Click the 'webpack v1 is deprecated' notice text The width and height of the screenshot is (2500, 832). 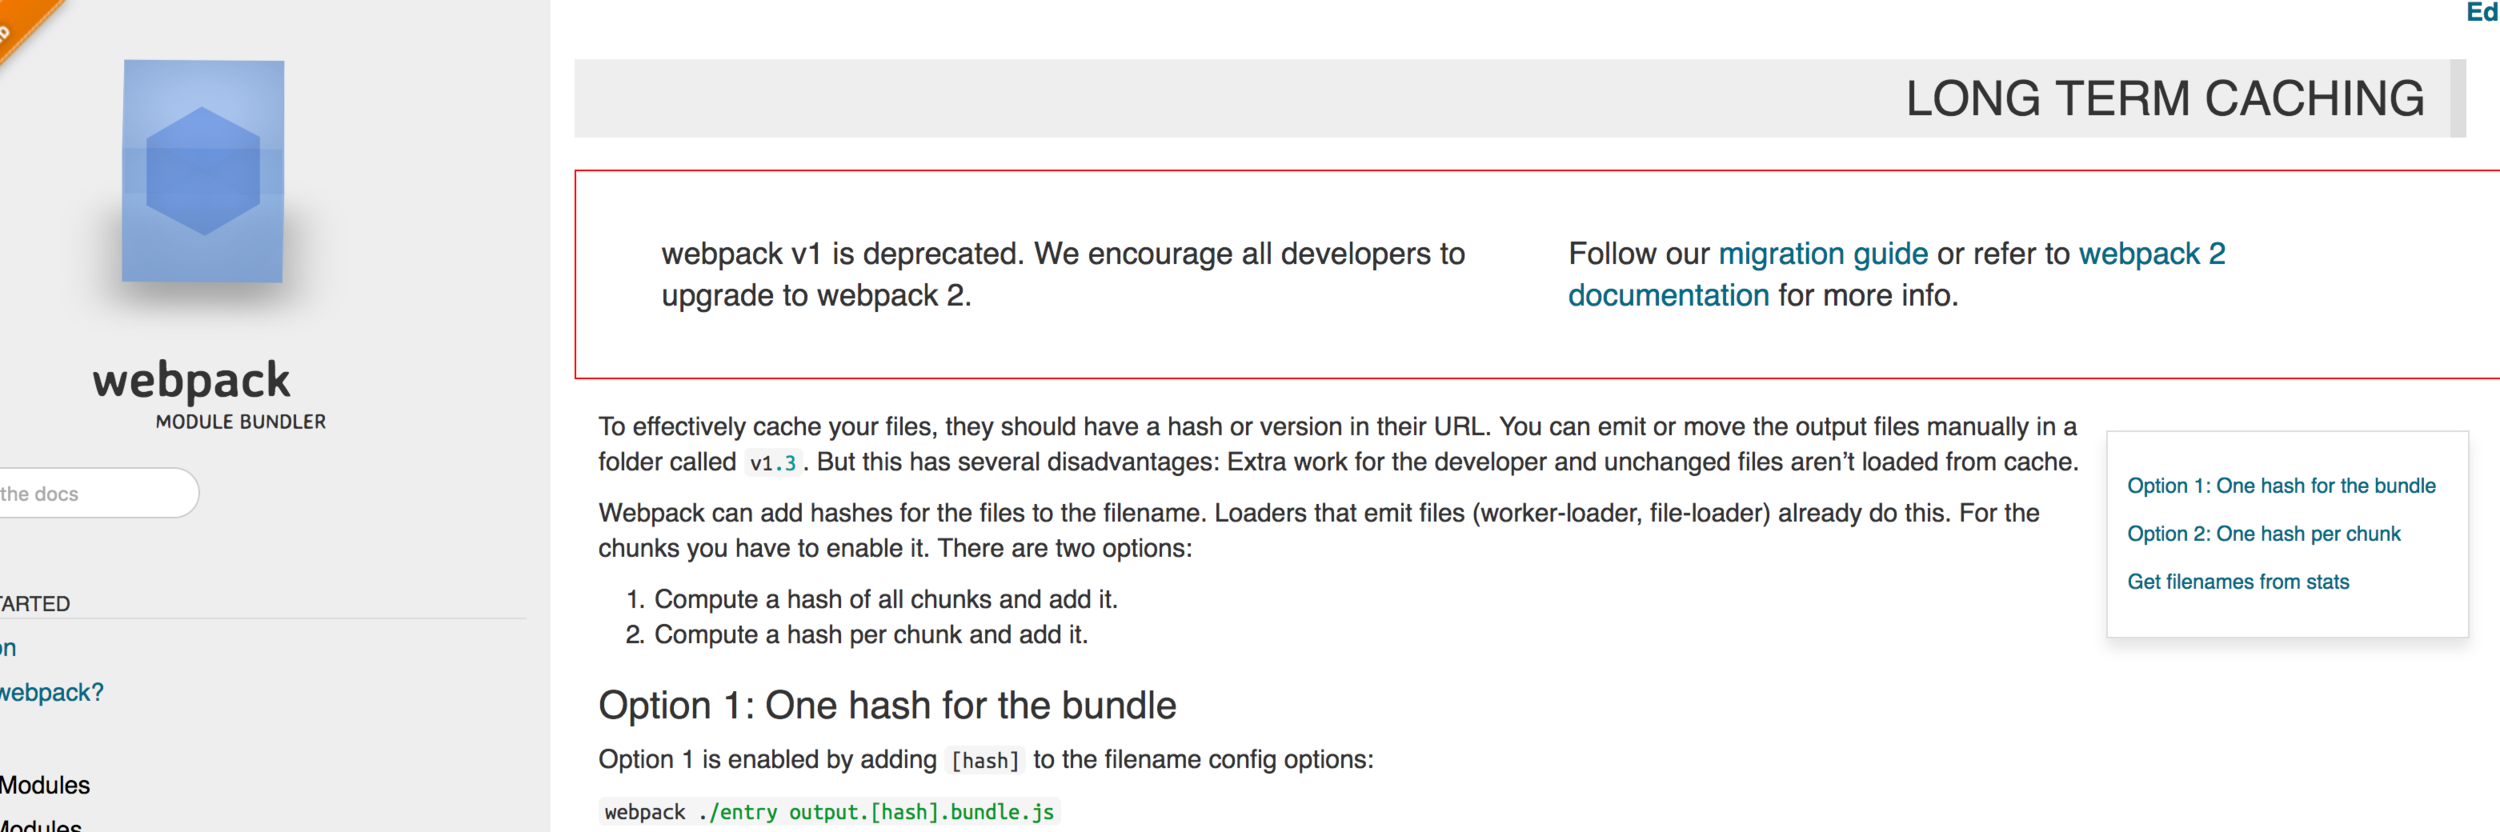1063,275
